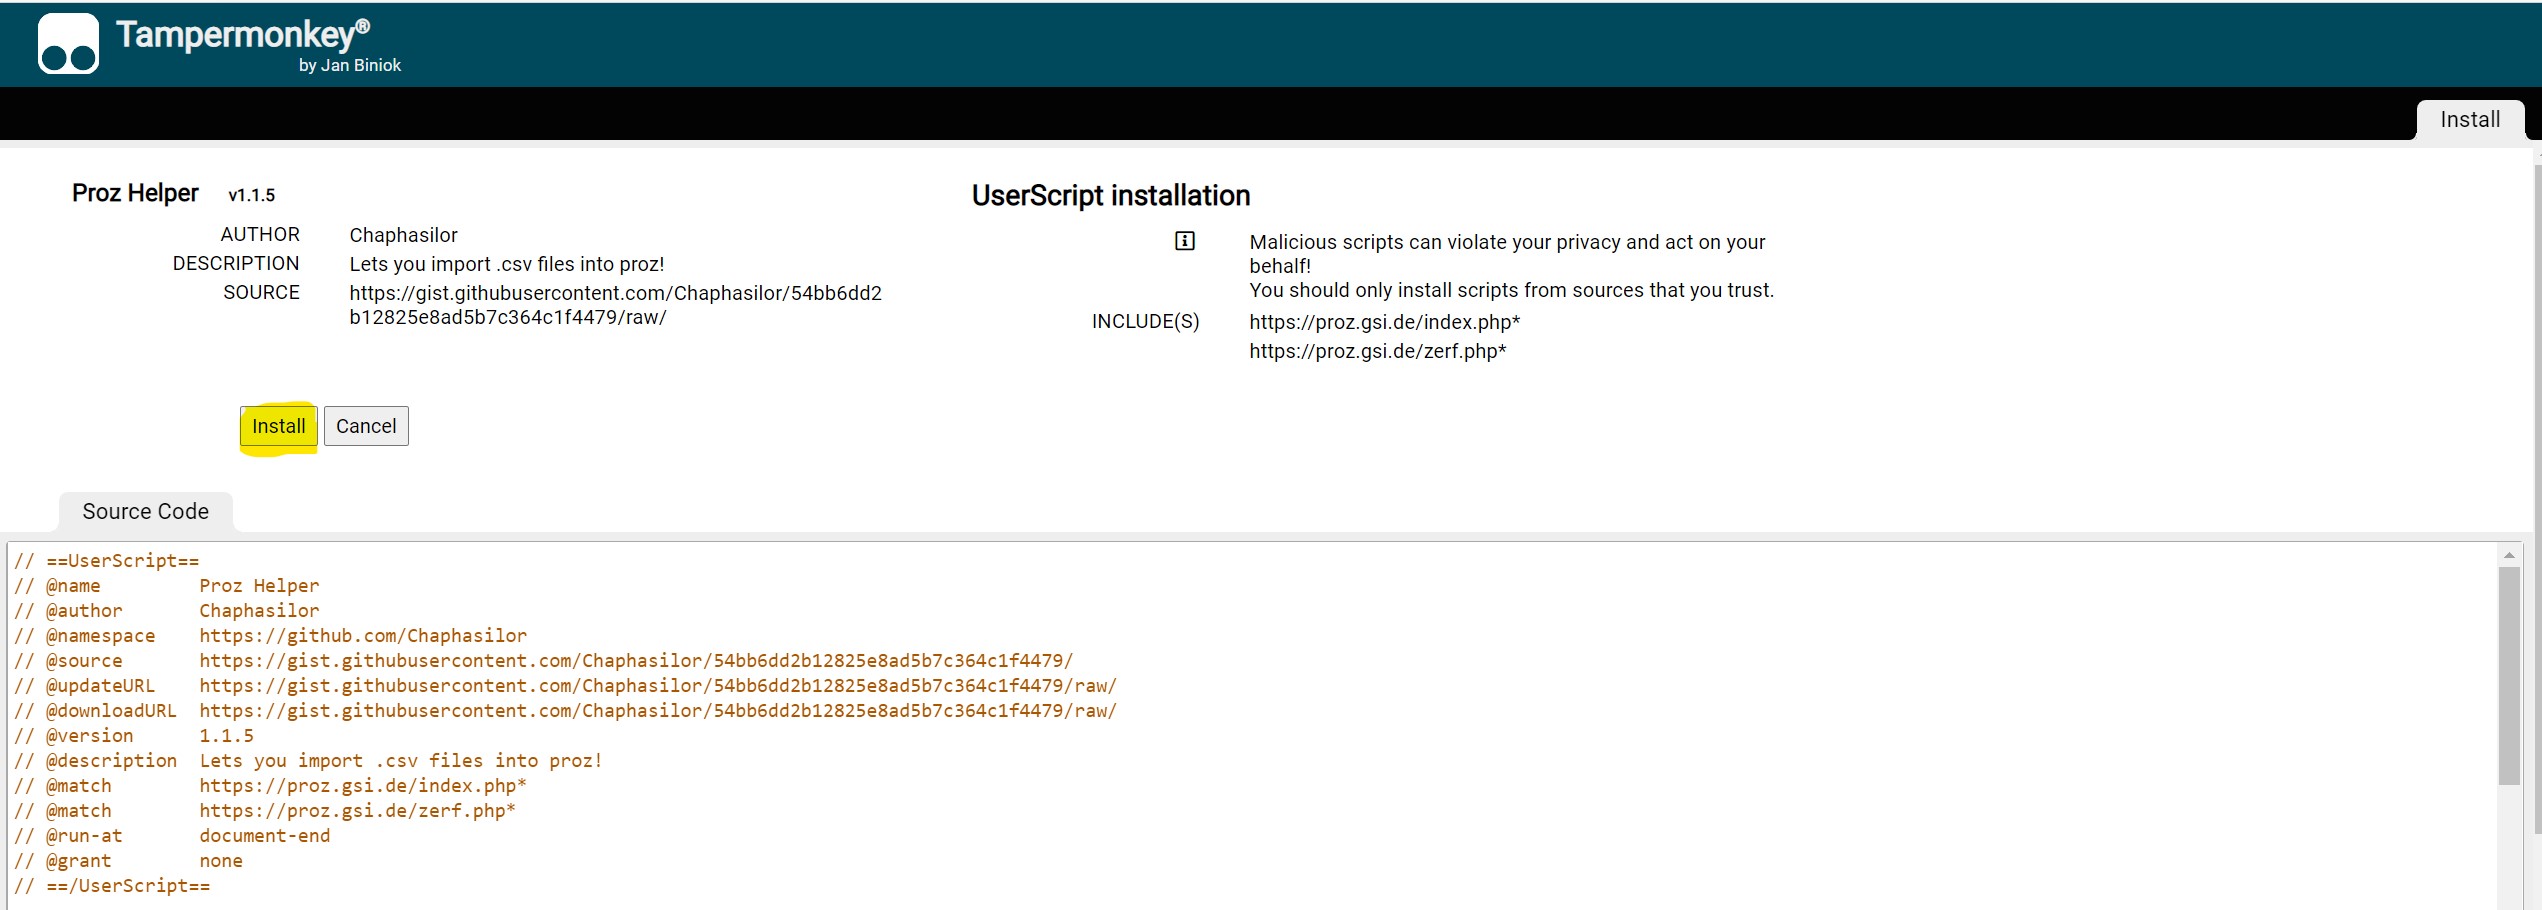This screenshot has height=910, width=2542.
Task: Click the @grant none line
Action: [x=128, y=861]
